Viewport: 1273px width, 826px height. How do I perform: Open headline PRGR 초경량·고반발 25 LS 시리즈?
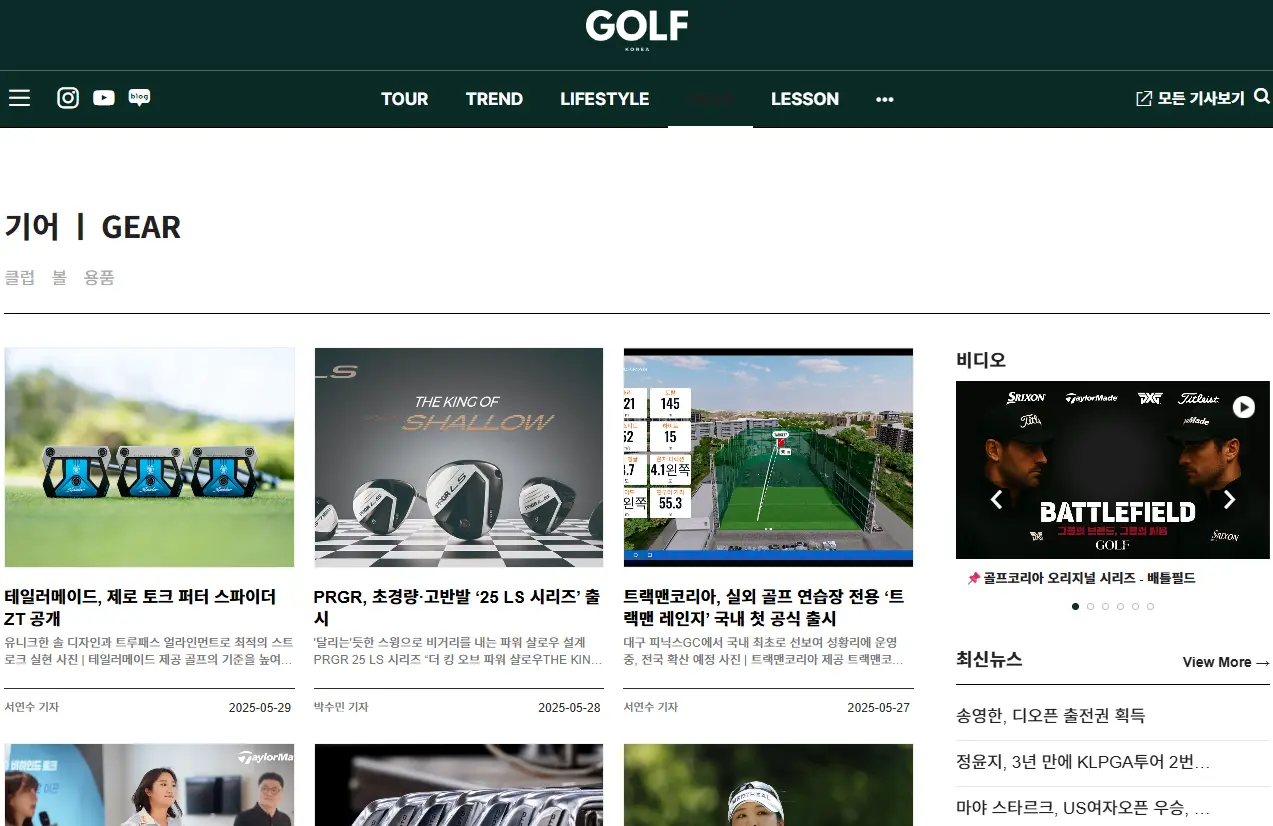point(457,608)
